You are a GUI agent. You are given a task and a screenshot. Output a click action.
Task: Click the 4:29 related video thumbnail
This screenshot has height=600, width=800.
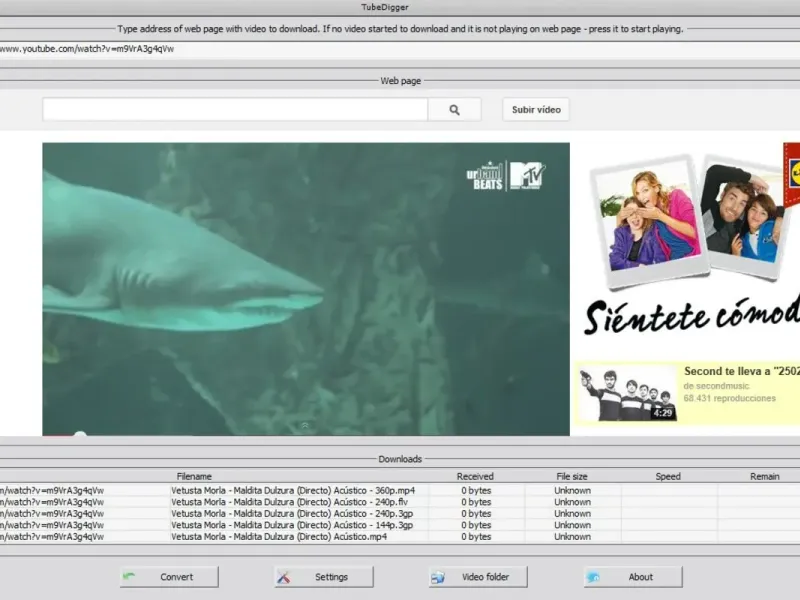(x=628, y=393)
